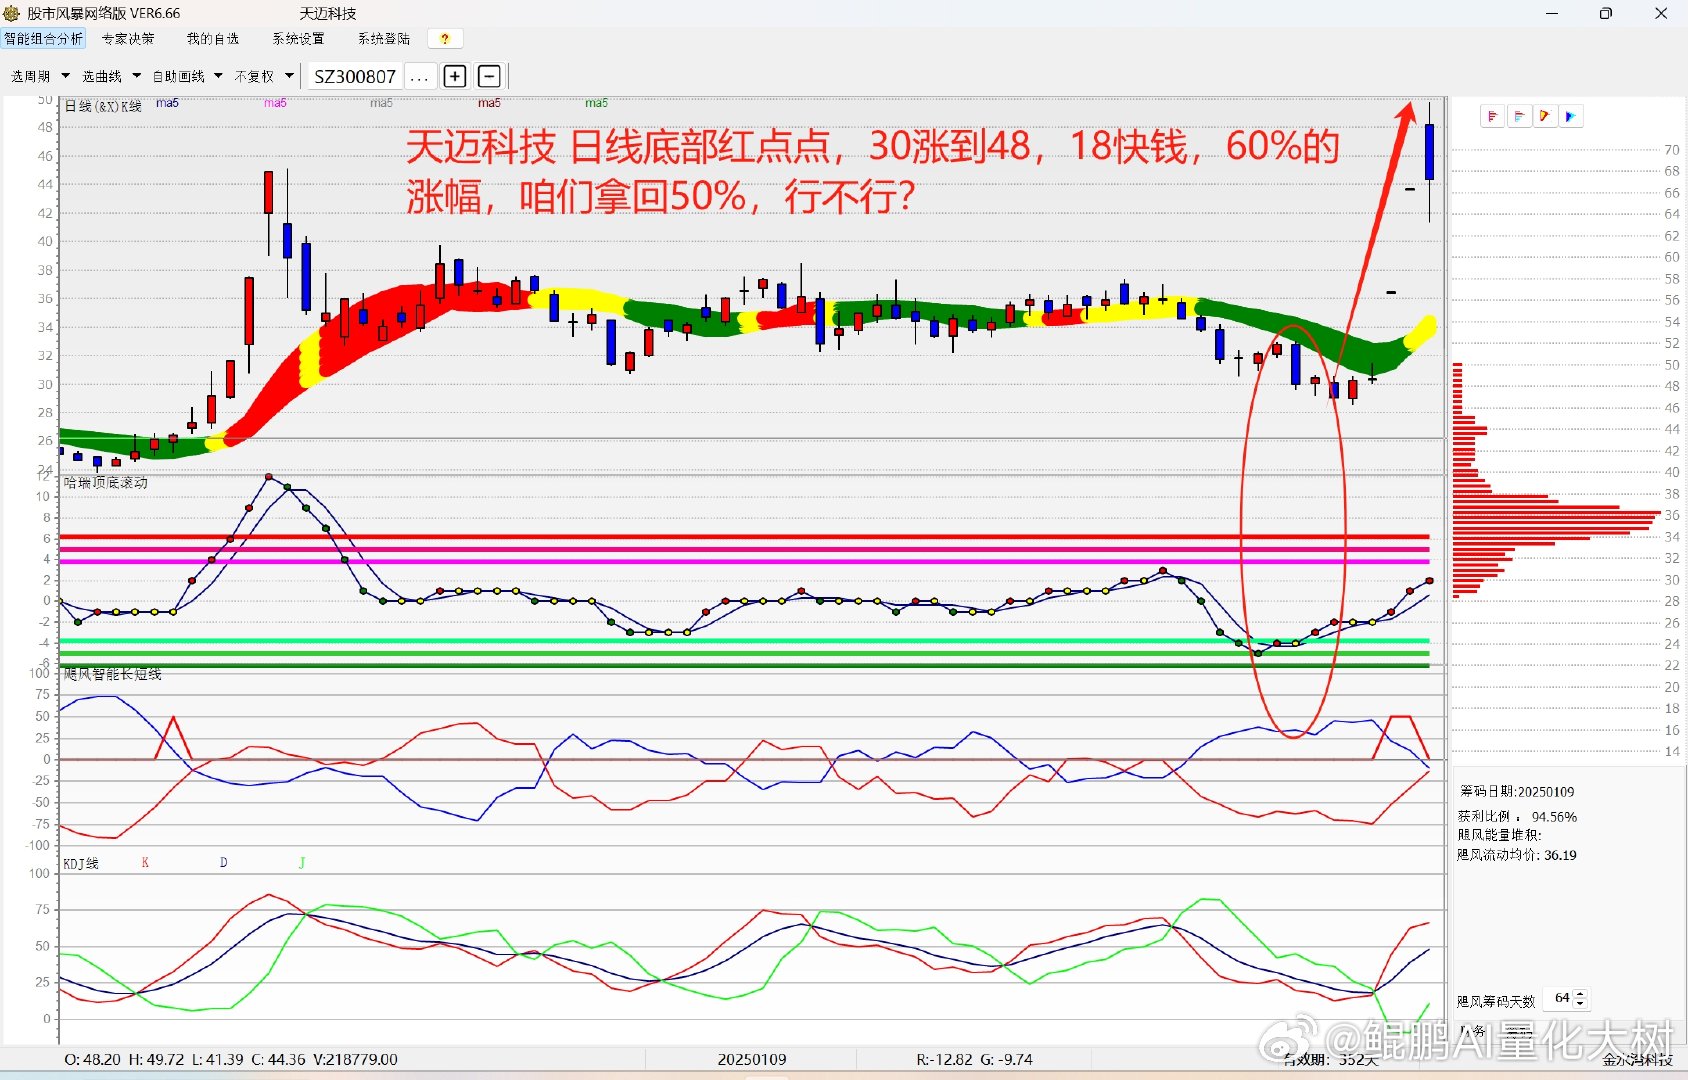Open the 智能组合分析 menu

pyautogui.click(x=44, y=39)
